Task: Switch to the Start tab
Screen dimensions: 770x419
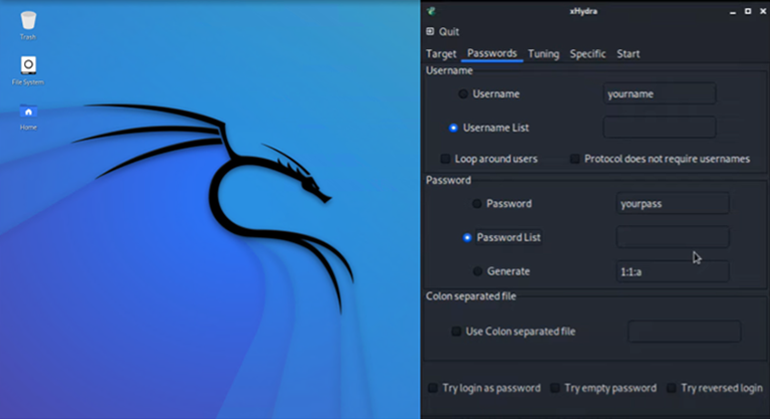Action: [628, 54]
